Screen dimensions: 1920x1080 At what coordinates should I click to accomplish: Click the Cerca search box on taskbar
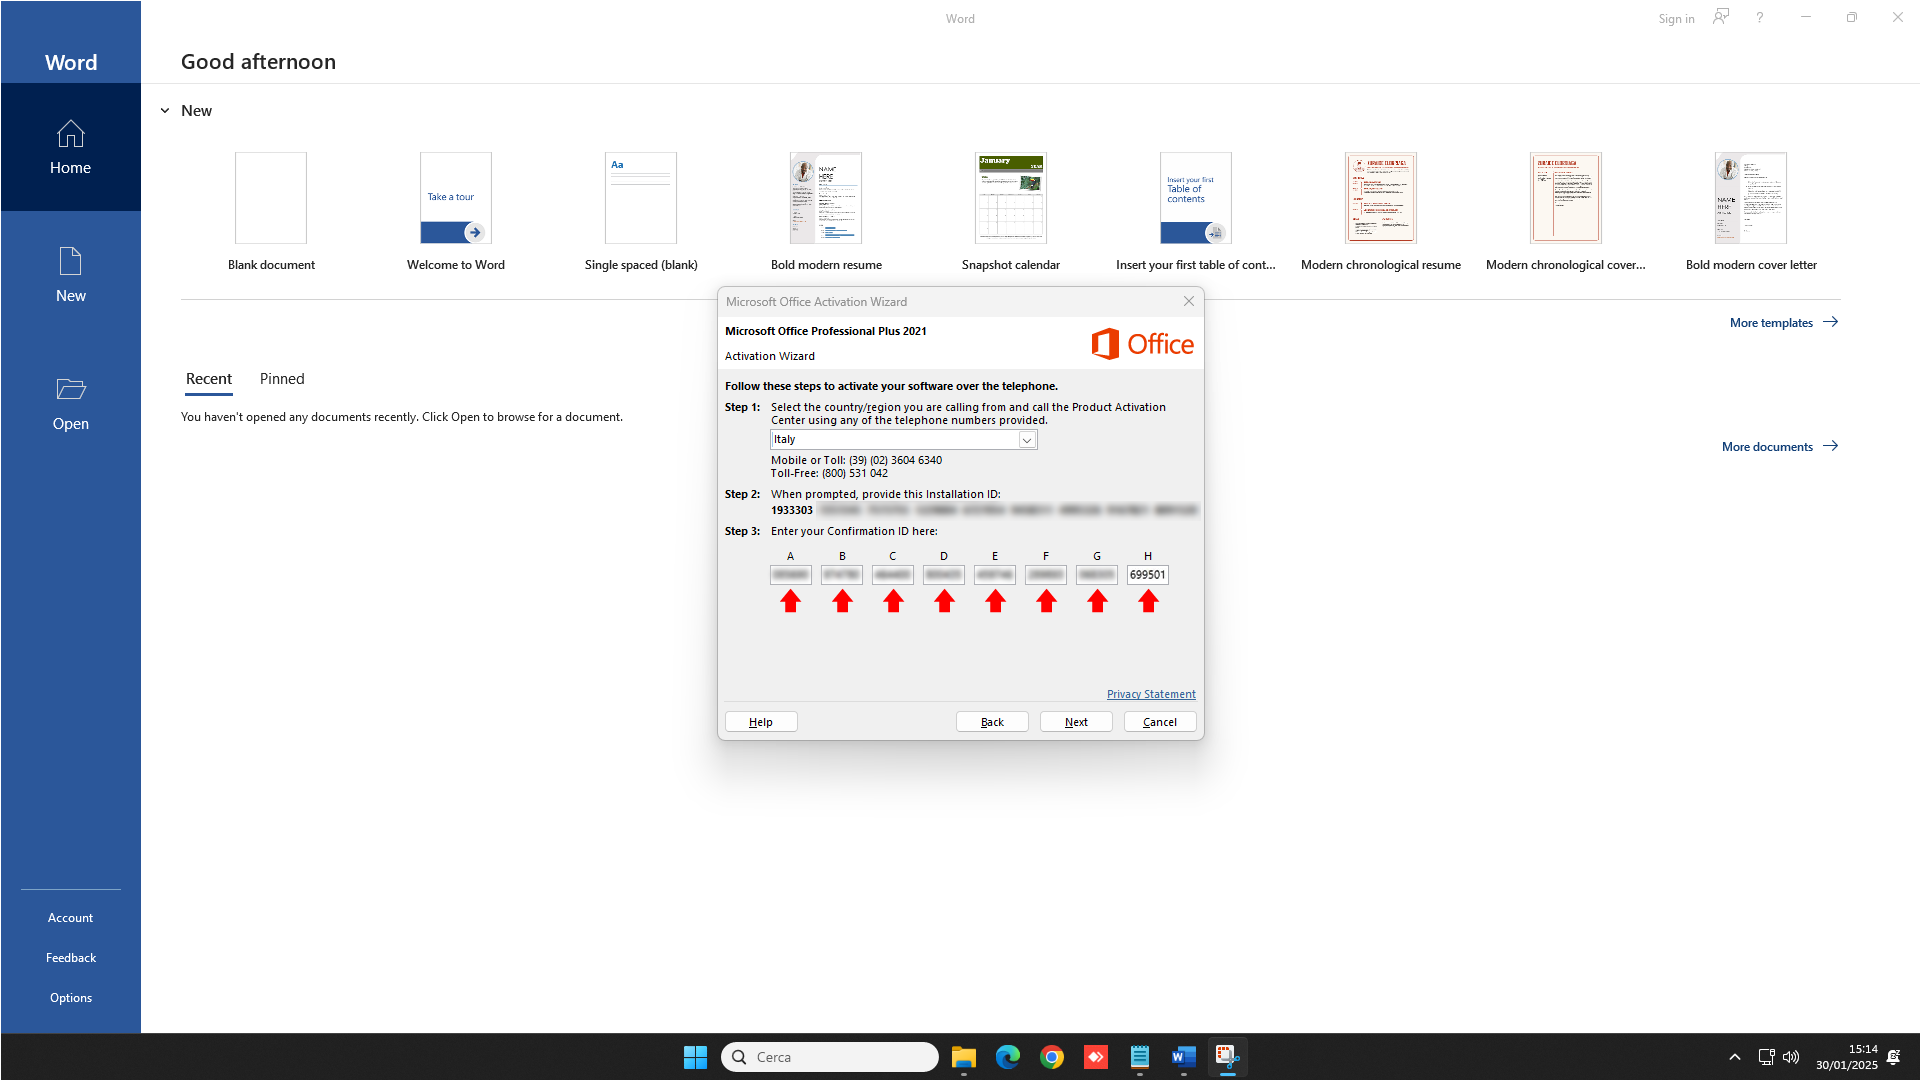tap(829, 1057)
